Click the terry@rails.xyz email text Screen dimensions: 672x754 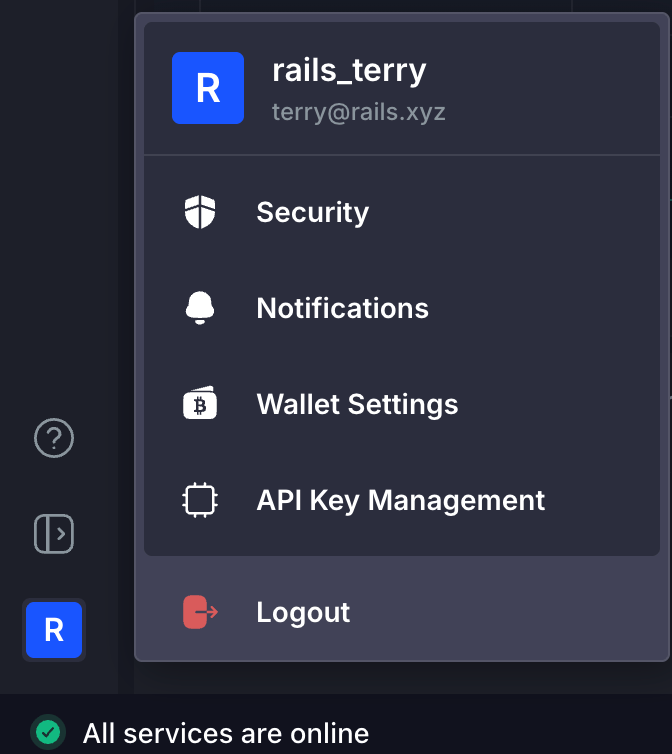[359, 112]
